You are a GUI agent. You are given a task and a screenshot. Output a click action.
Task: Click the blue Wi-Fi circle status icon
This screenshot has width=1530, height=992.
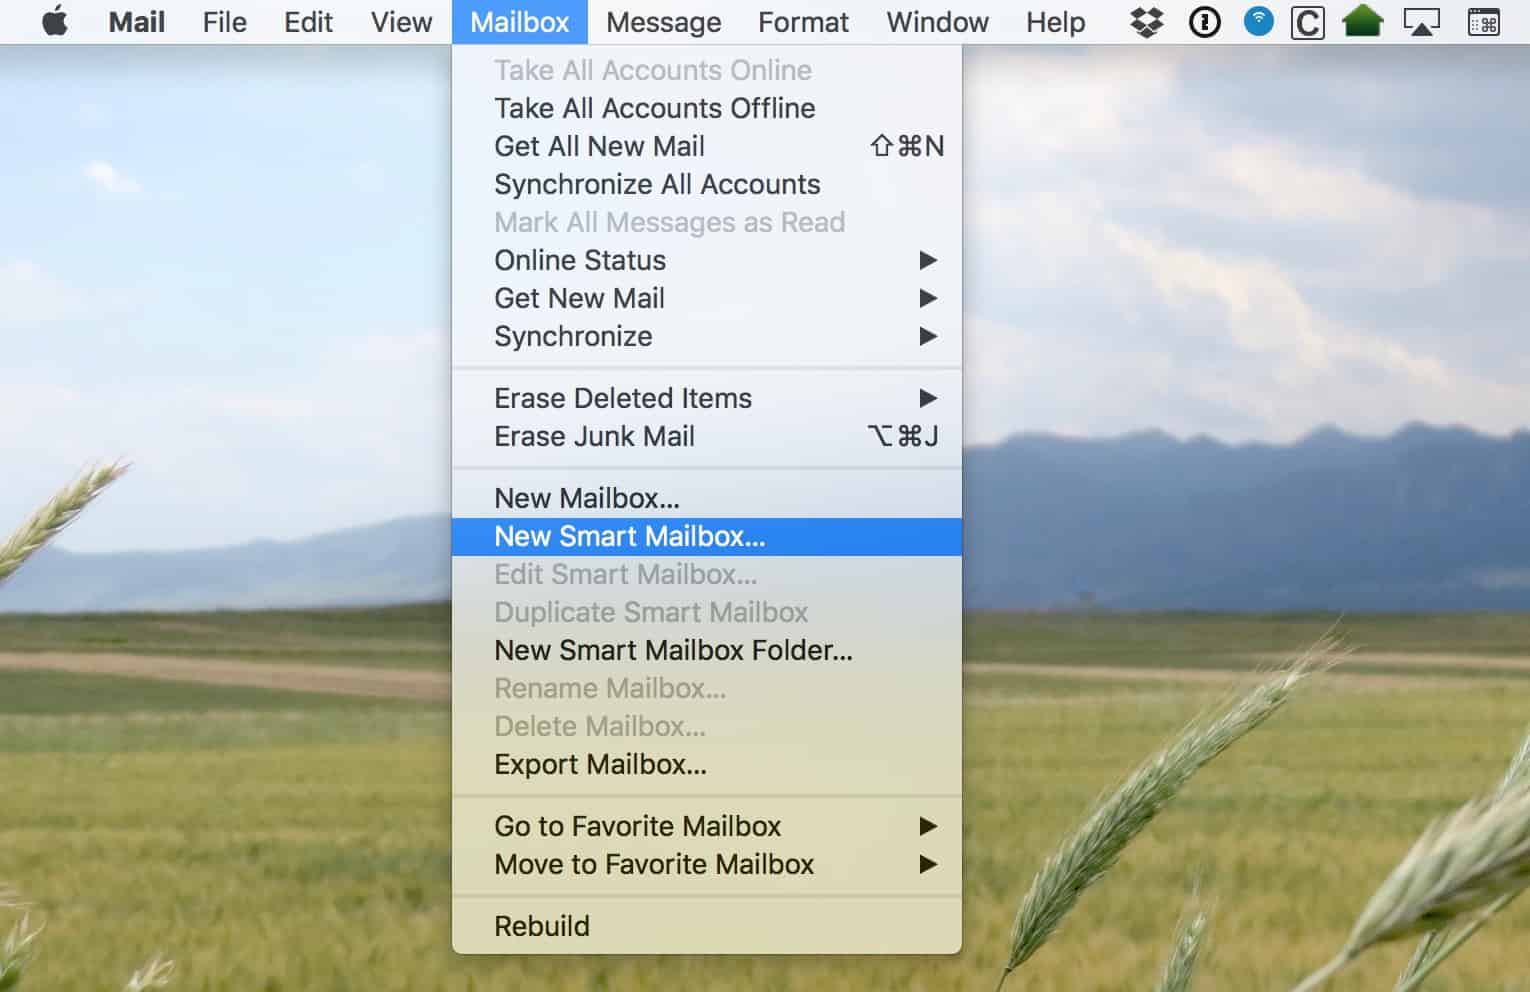[x=1258, y=21]
